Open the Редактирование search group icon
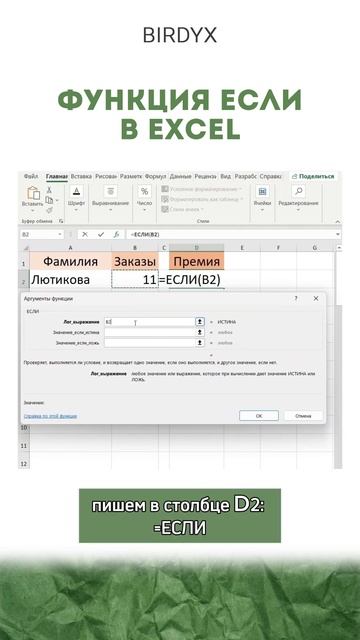The width and height of the screenshot is (360, 640). [x=298, y=191]
